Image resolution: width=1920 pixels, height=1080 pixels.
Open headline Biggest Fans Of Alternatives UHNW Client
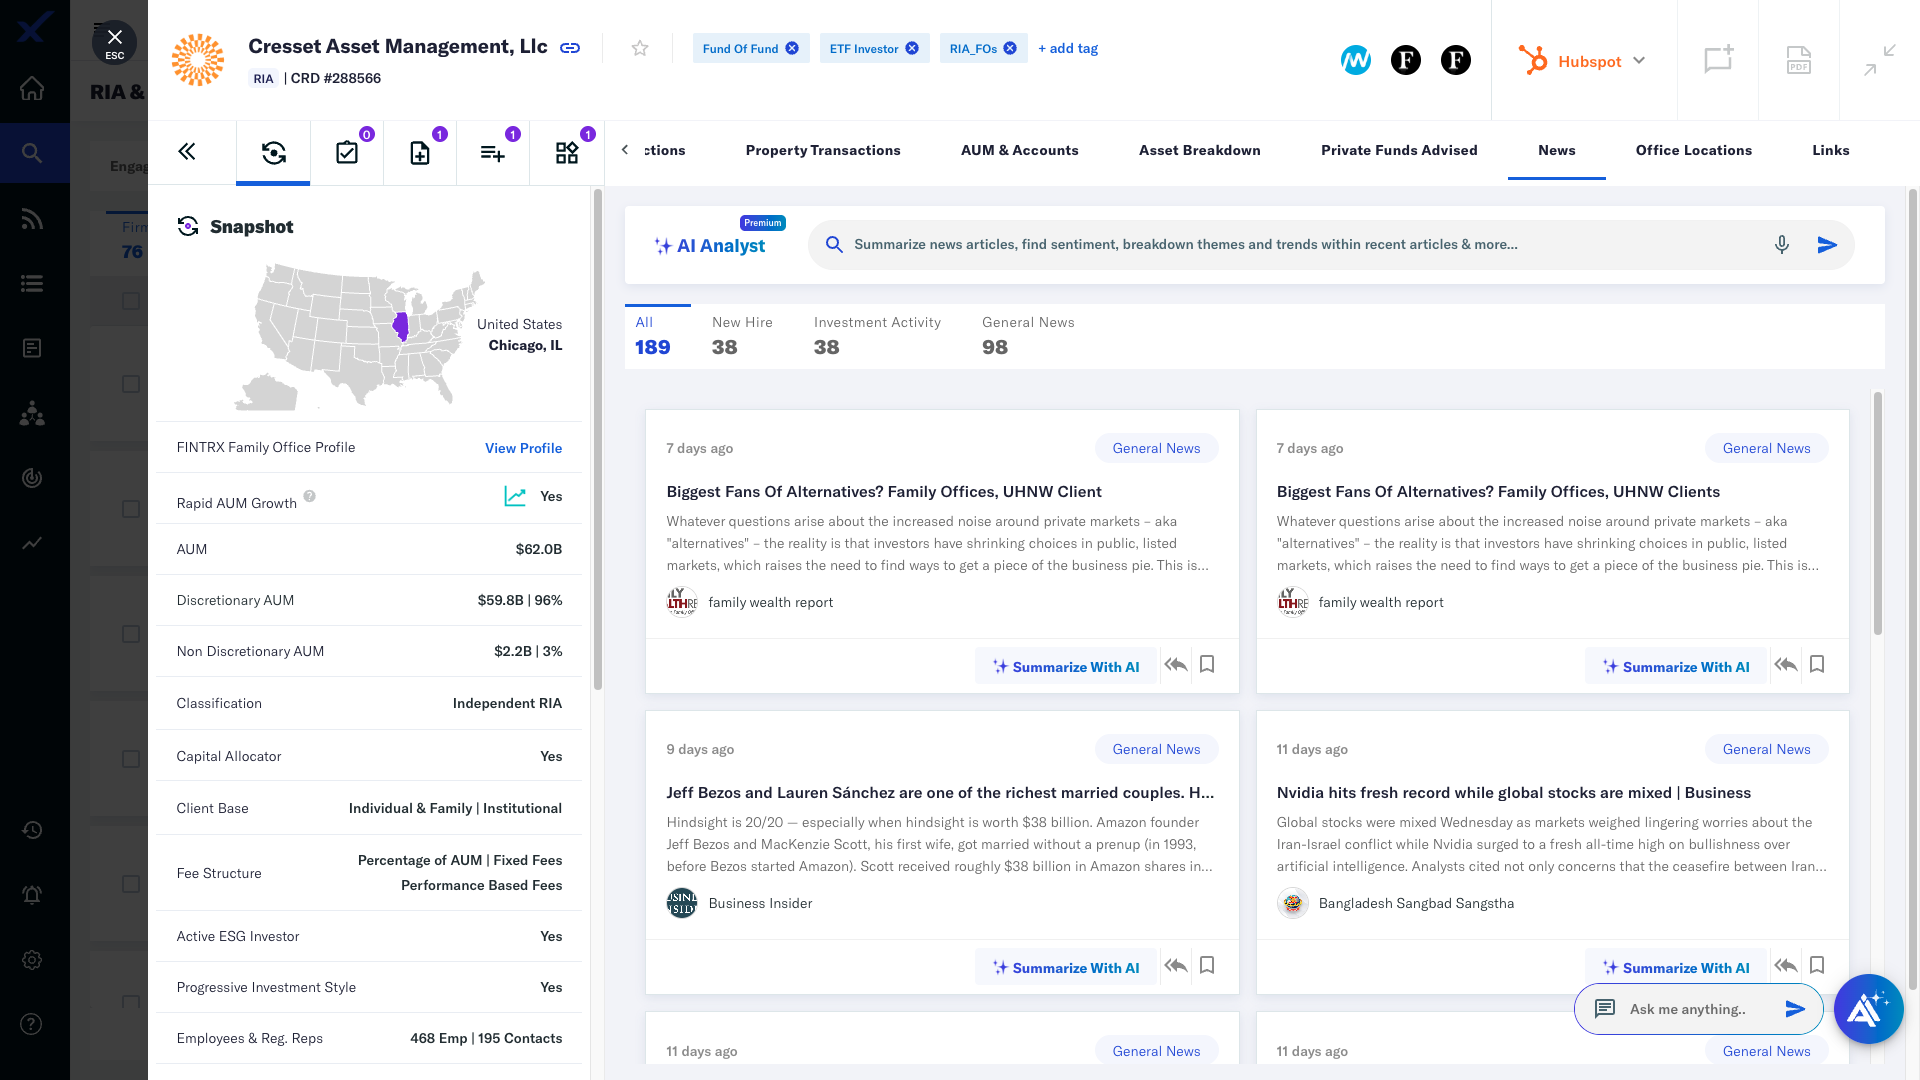click(x=884, y=492)
